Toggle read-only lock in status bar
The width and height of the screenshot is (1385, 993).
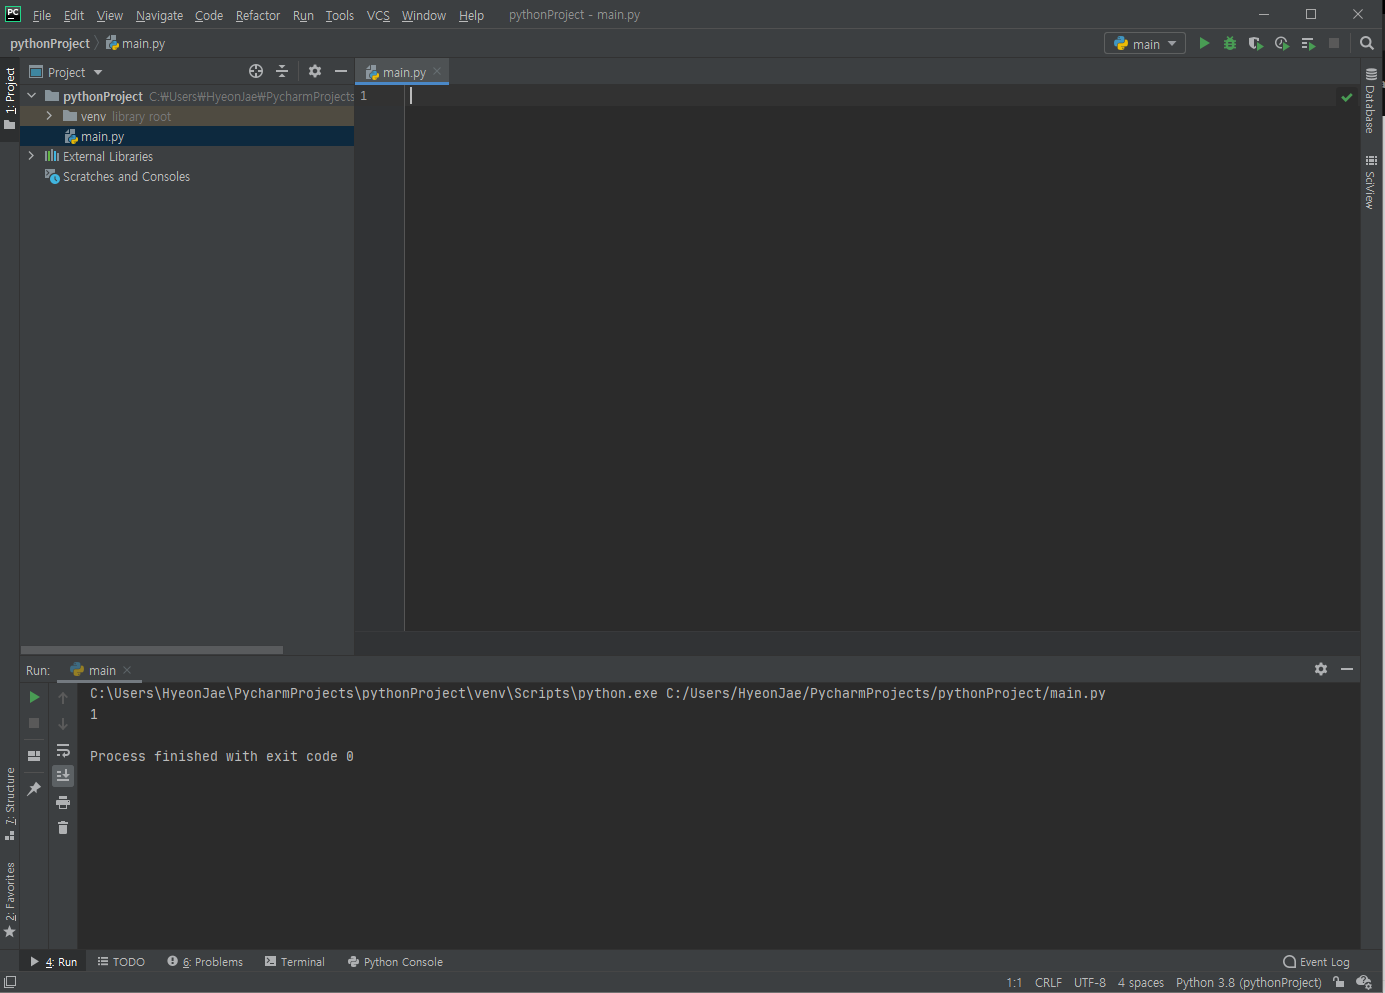pyautogui.click(x=1339, y=982)
